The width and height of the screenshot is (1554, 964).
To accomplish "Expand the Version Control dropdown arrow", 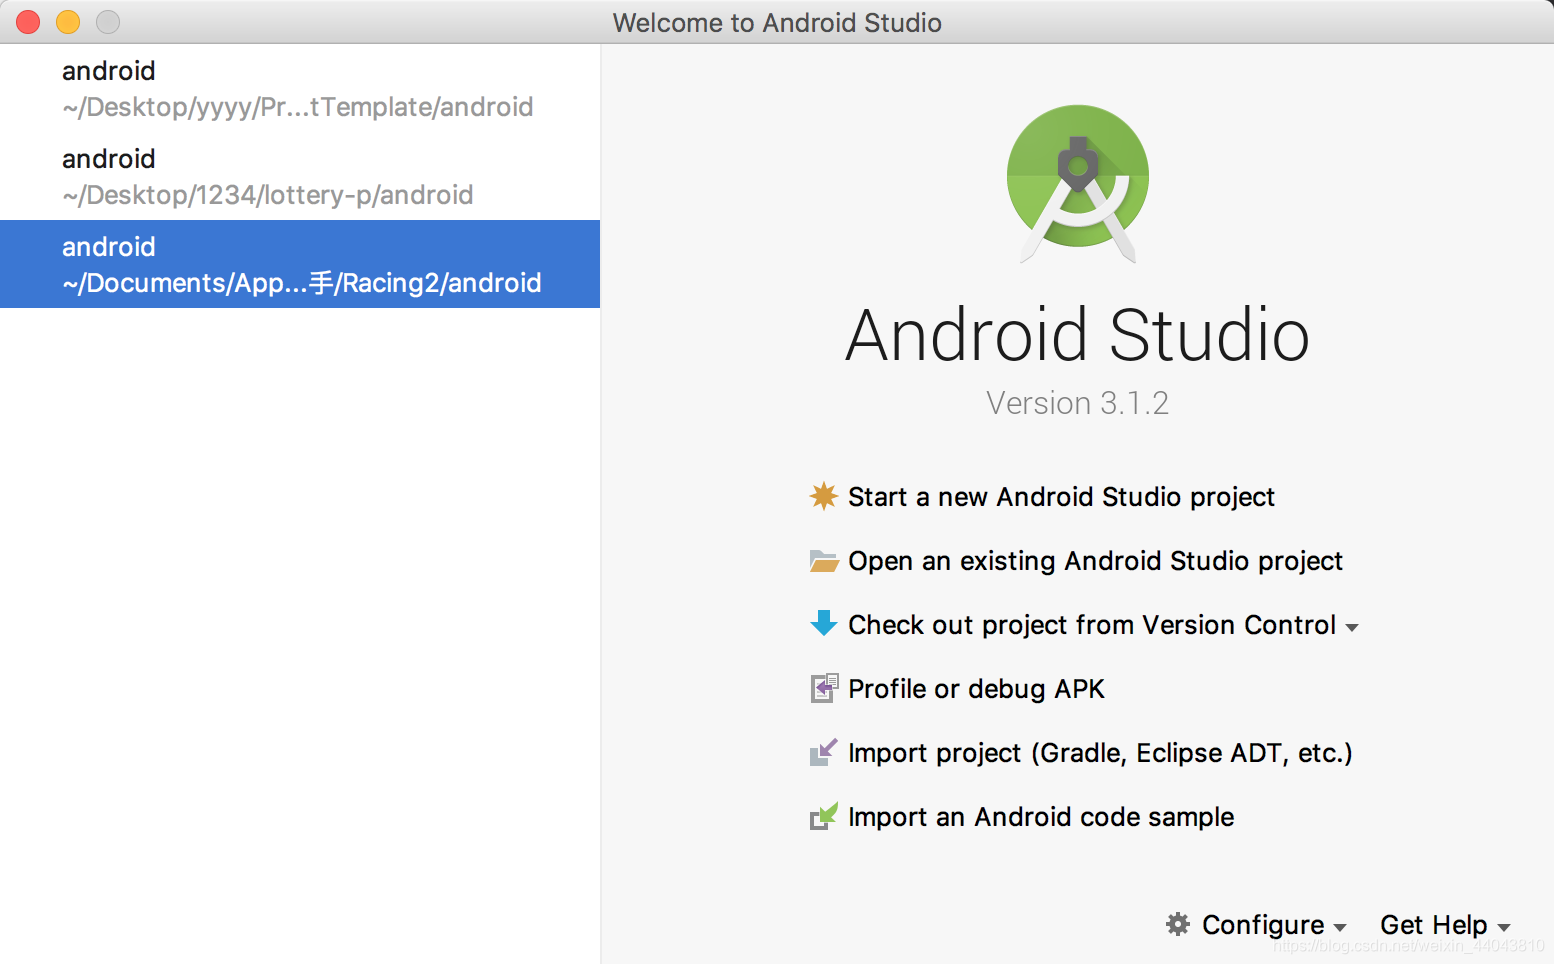I will click(1351, 628).
